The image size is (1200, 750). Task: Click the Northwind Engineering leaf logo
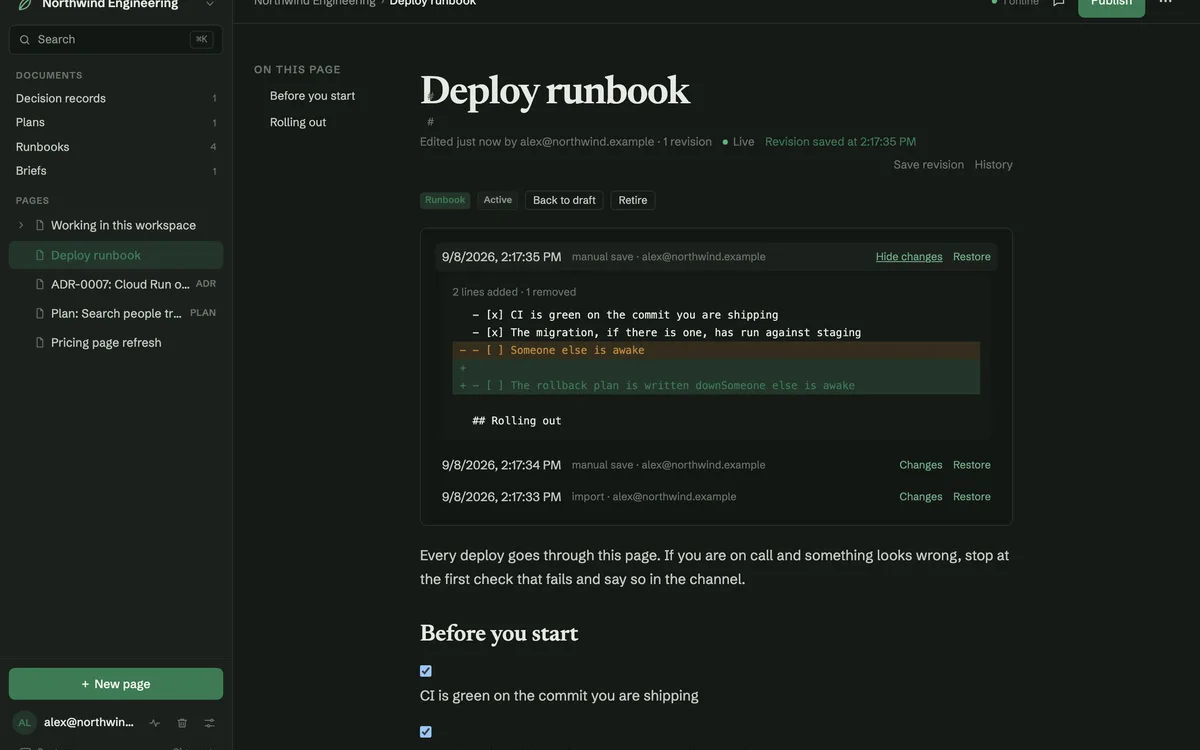click(25, 4)
